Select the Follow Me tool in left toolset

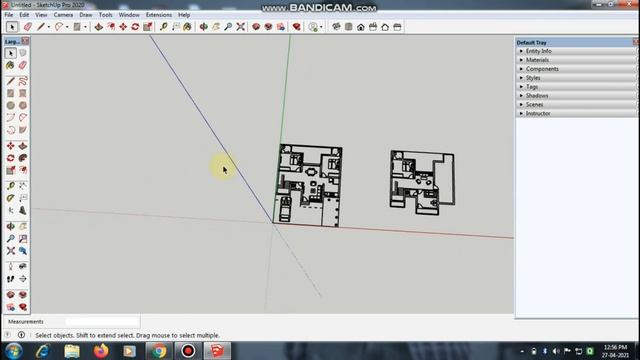[23, 158]
